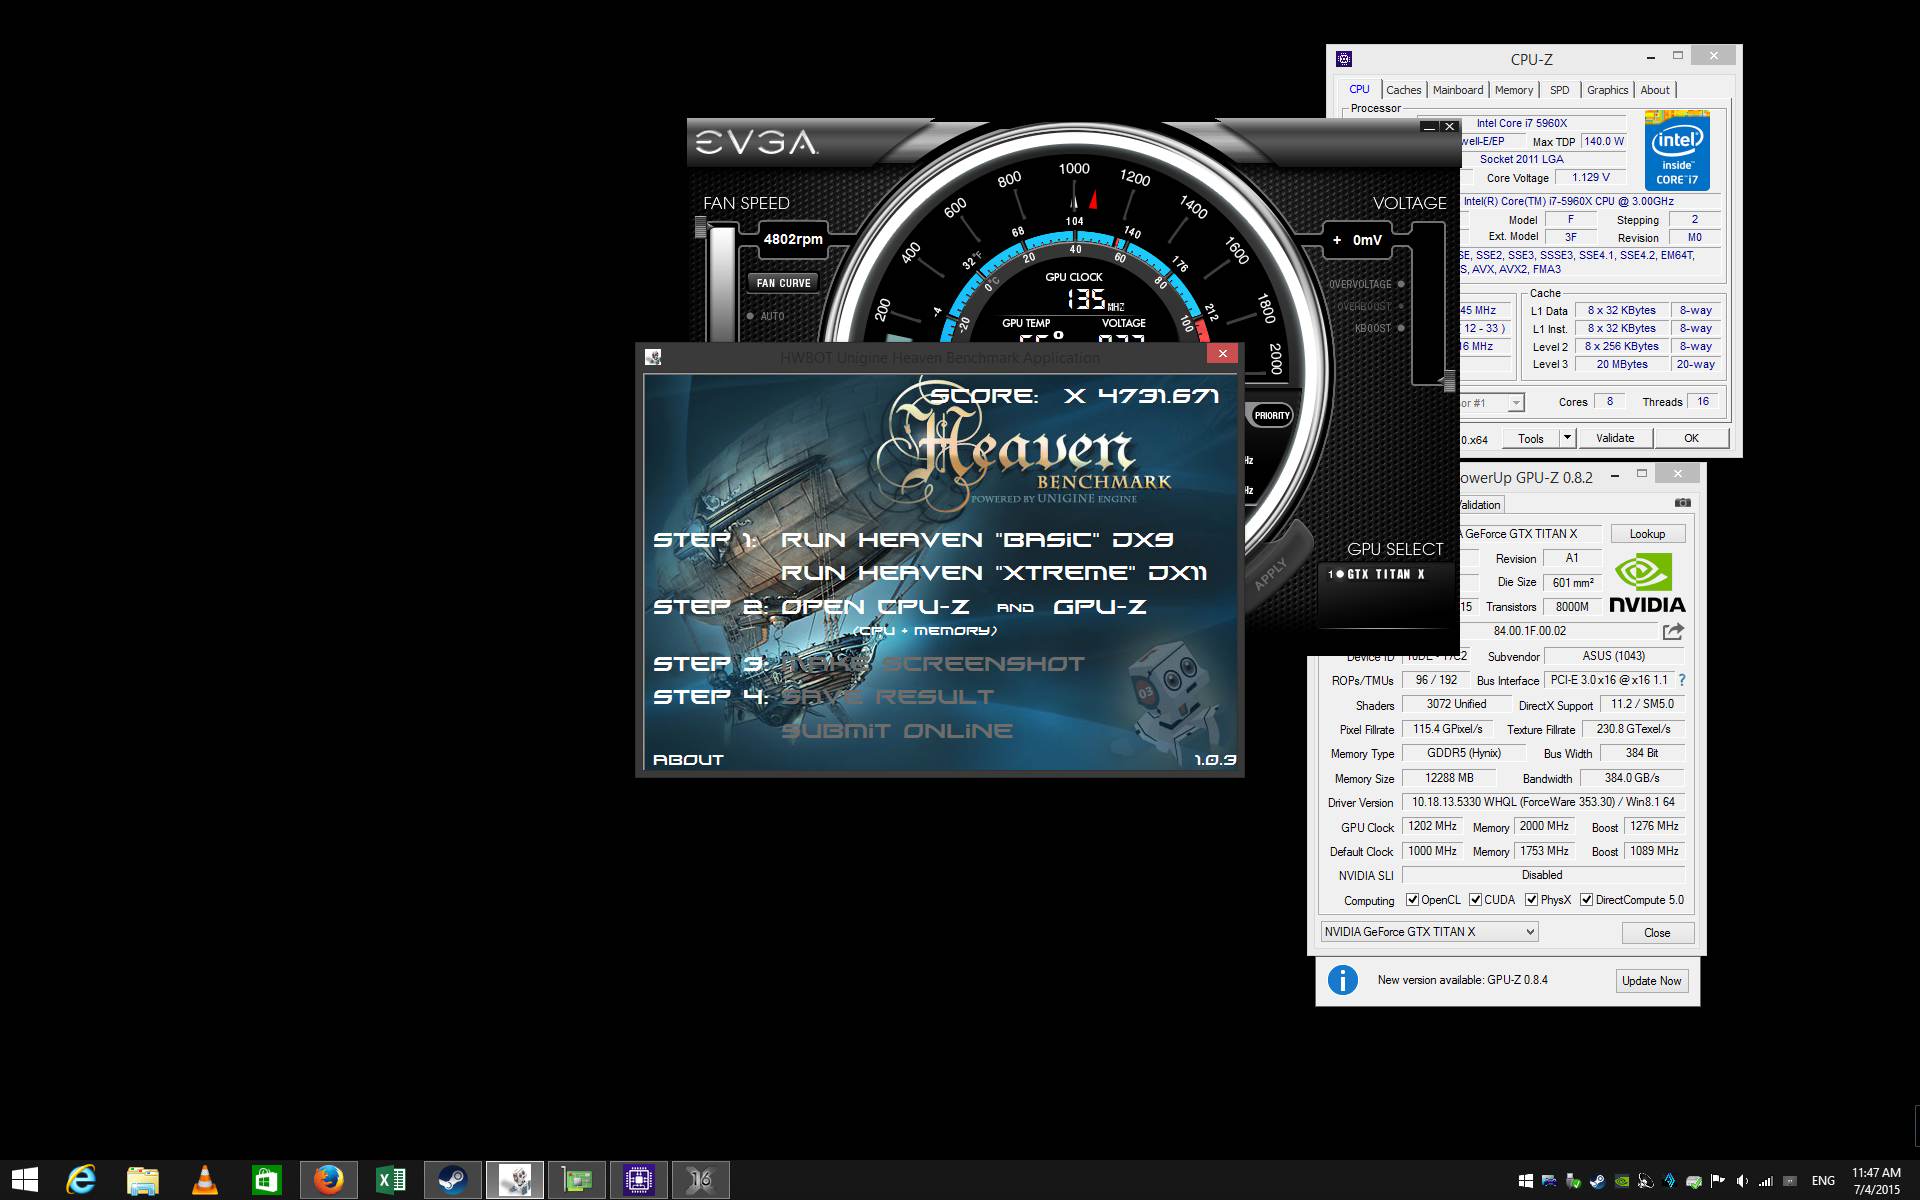Image resolution: width=1920 pixels, height=1200 pixels.
Task: Toggle the OpenCL checkbox in GPU-Z
Action: coord(1412,900)
